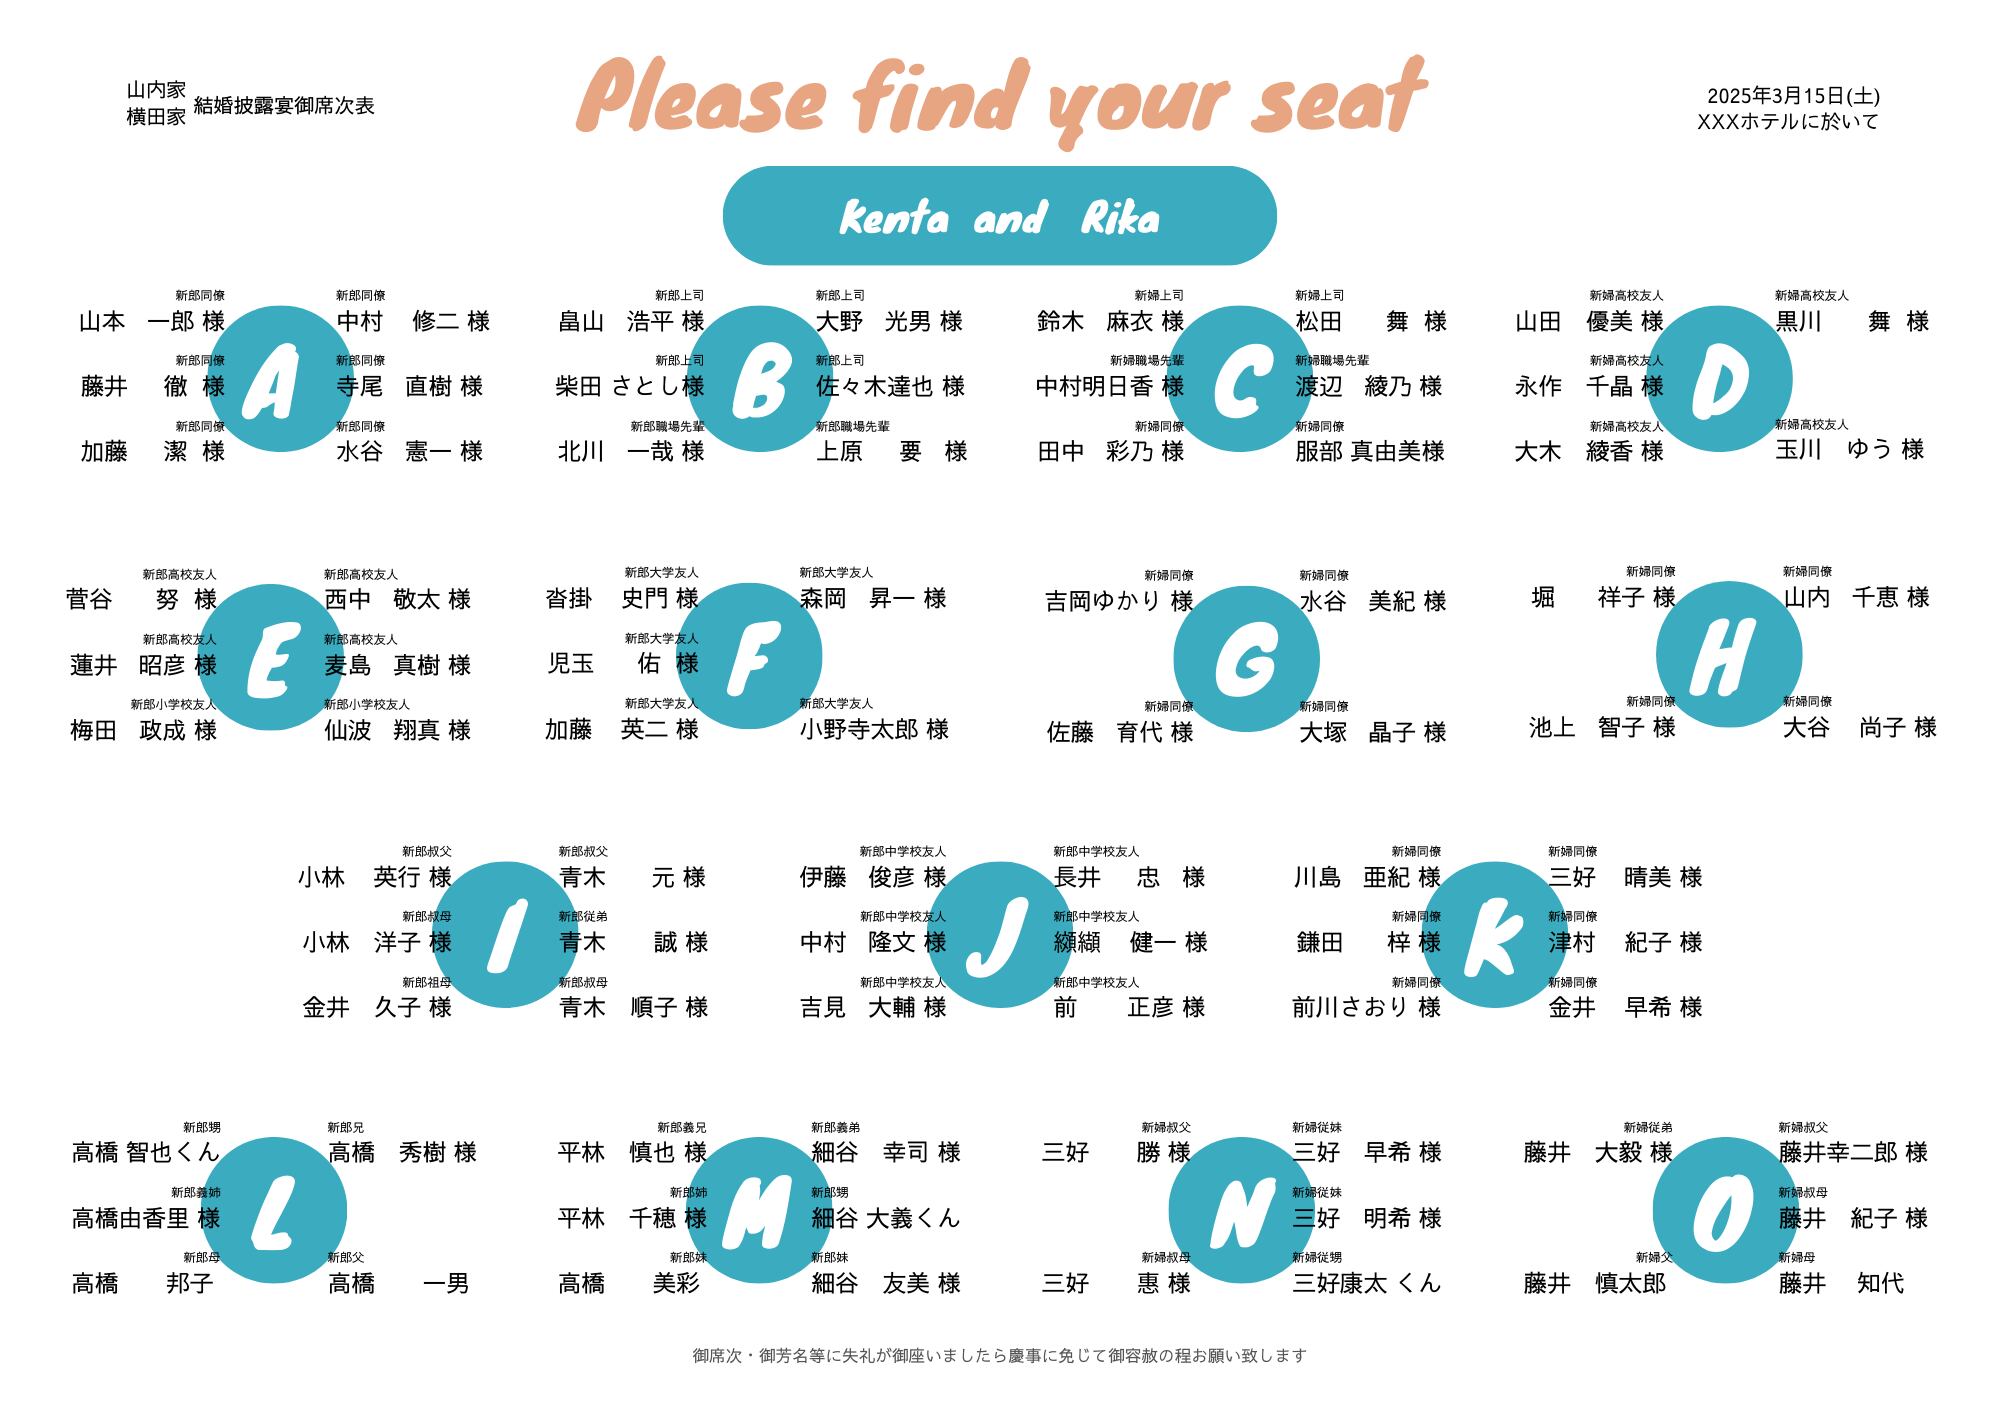
Task: Click the Kenta and Rika banner
Action: pyautogui.click(x=999, y=216)
